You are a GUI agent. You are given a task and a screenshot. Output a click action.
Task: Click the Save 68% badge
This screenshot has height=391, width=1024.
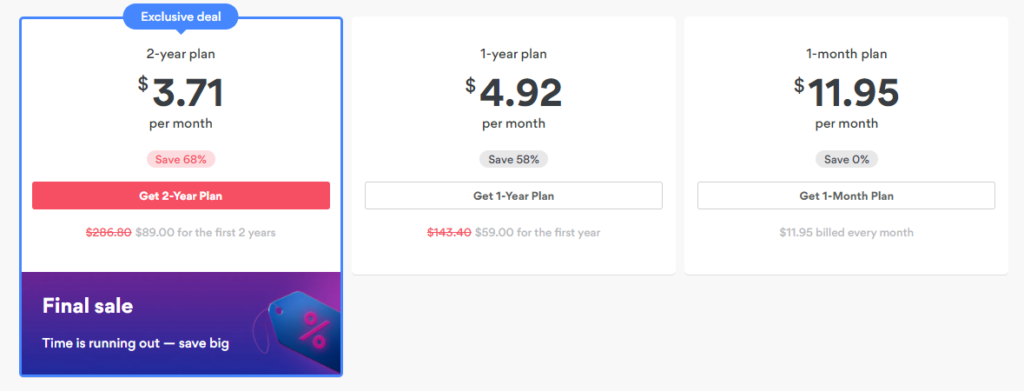click(x=181, y=159)
